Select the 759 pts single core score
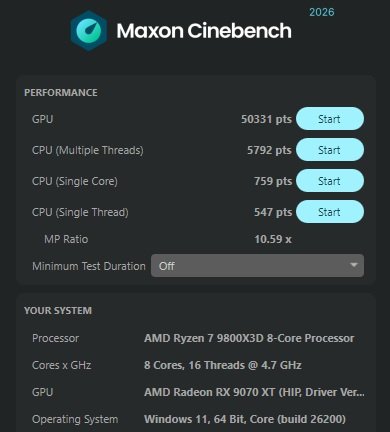 (x=273, y=181)
